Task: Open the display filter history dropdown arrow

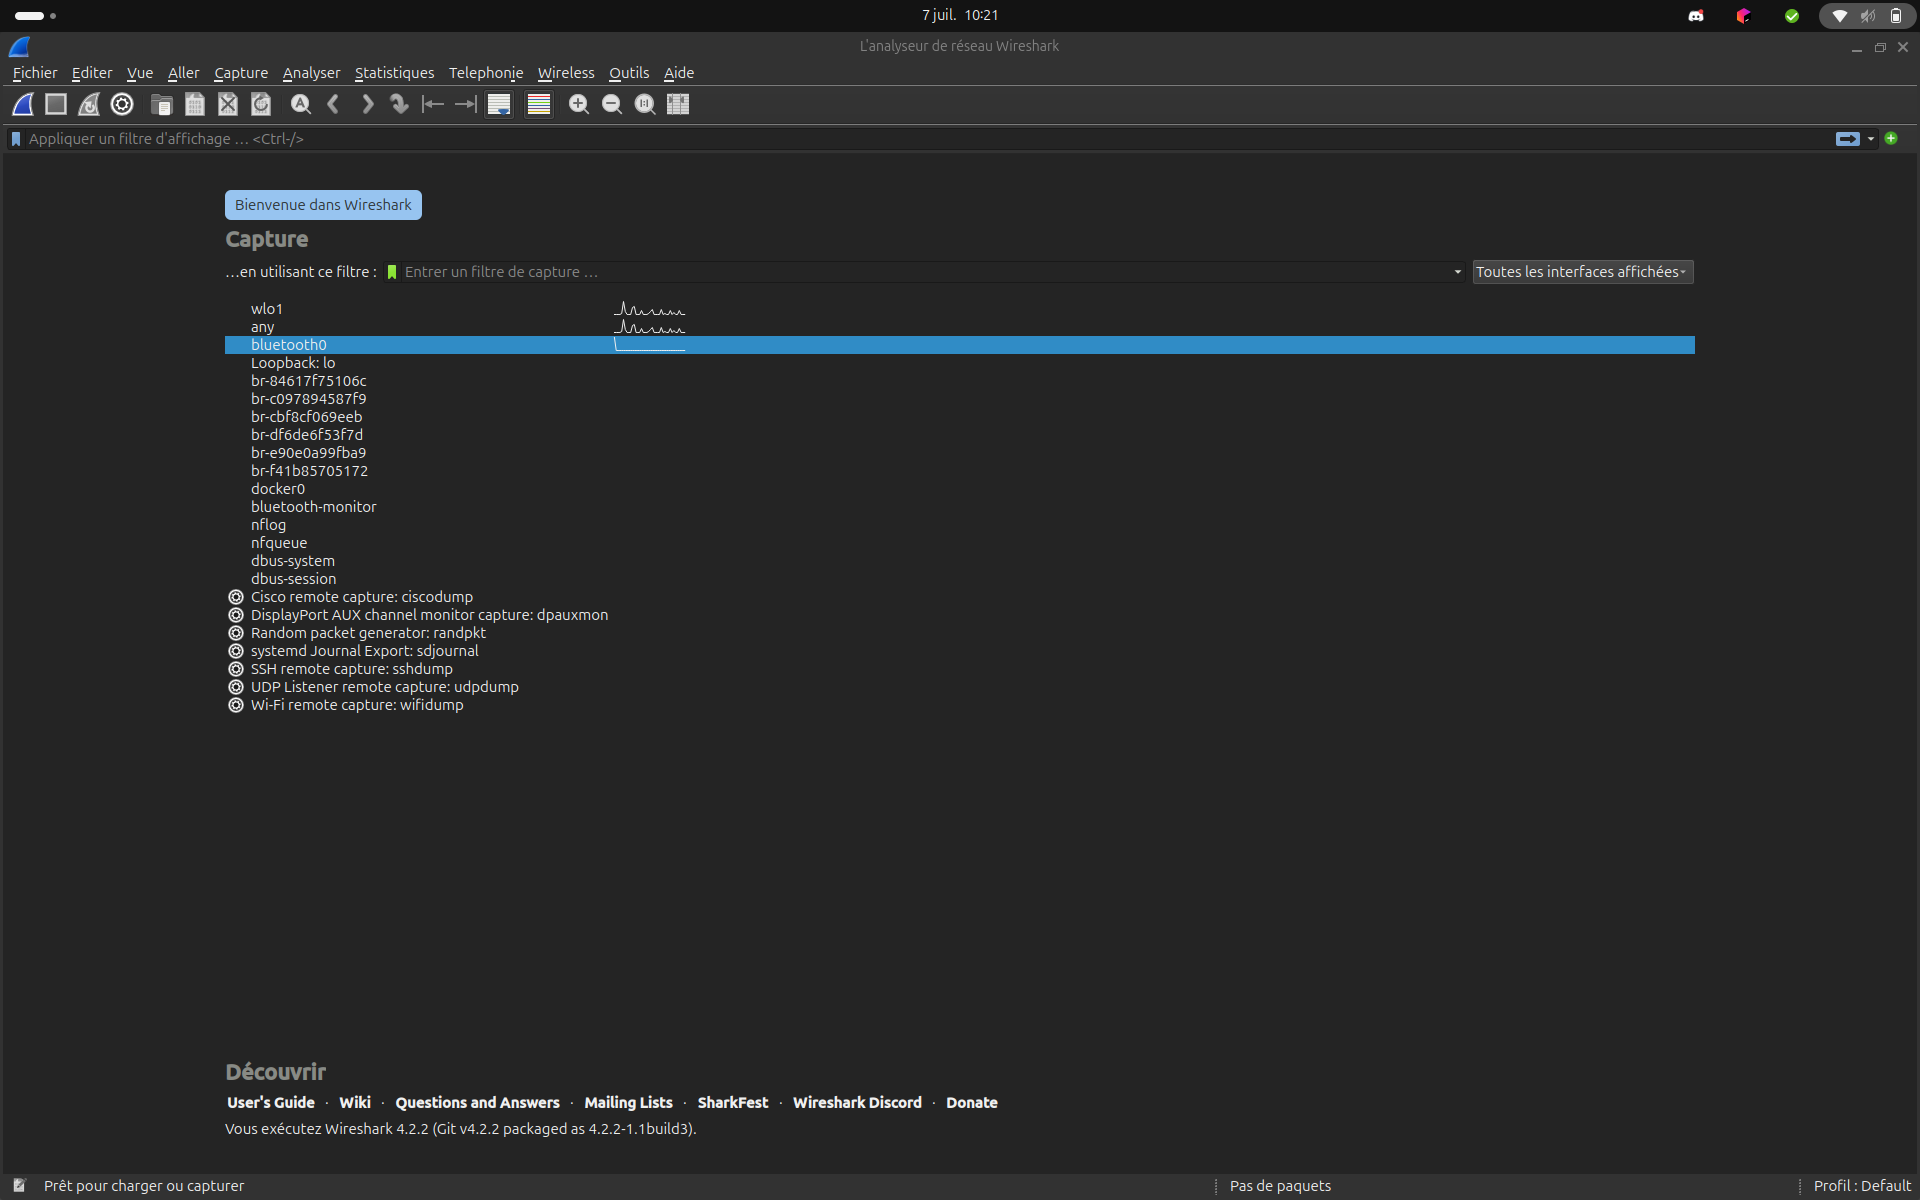Action: click(1871, 139)
